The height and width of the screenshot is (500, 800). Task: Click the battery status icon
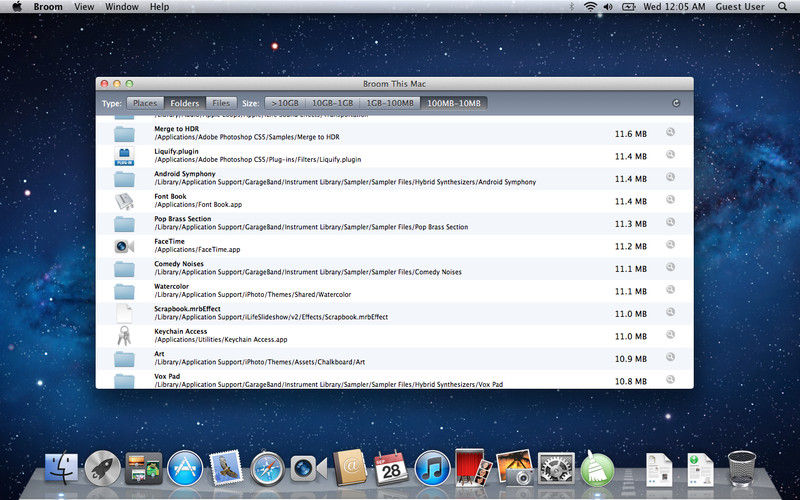tap(628, 7)
